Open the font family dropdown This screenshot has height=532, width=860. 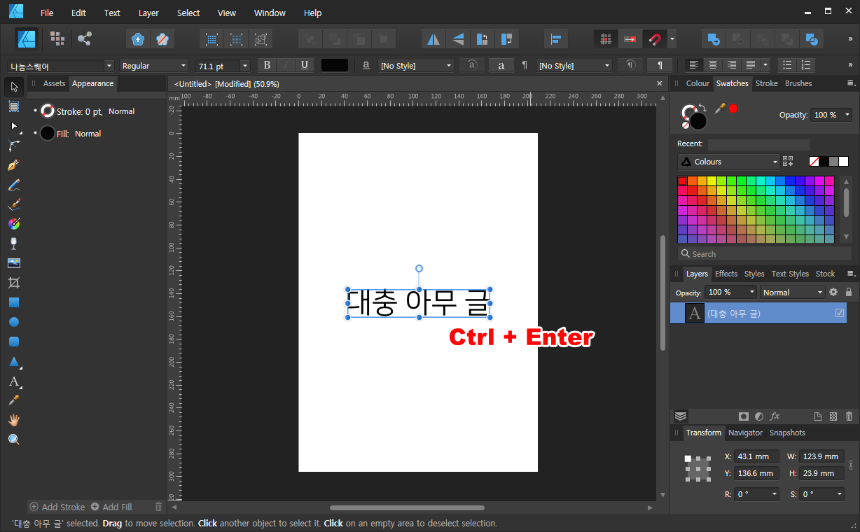click(x=109, y=66)
